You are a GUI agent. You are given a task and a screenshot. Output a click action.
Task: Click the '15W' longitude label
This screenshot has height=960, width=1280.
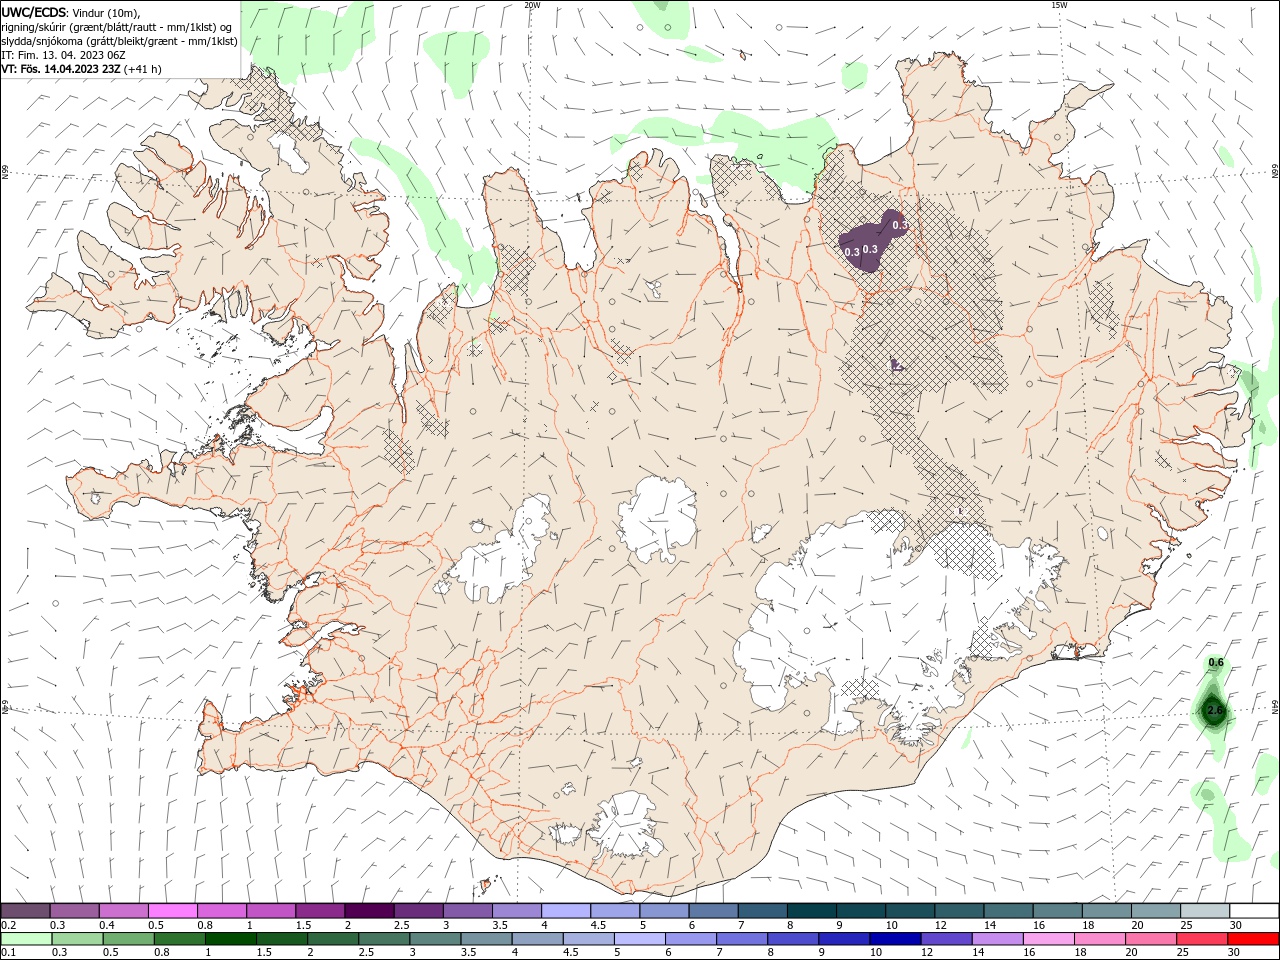pos(1059,5)
